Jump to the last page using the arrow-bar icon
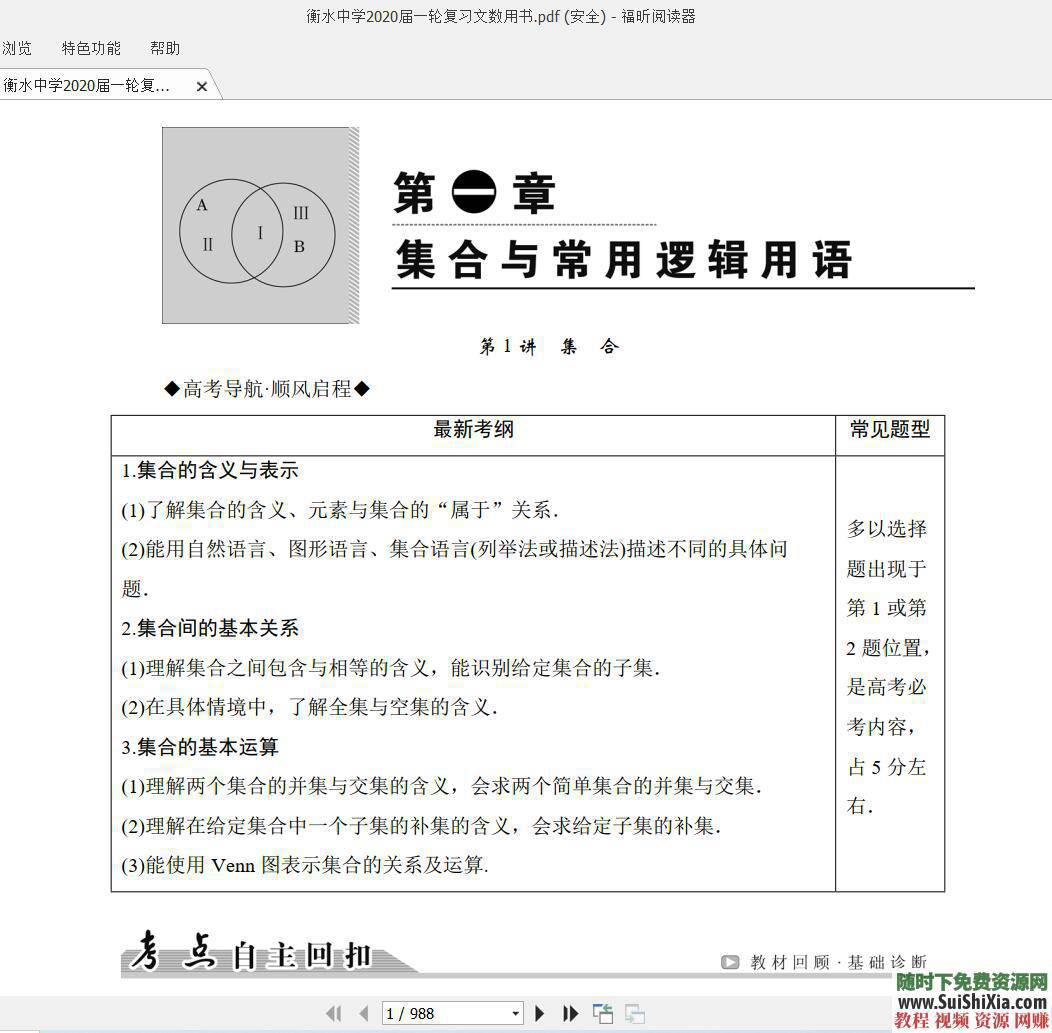The width and height of the screenshot is (1052, 1033). (572, 1013)
